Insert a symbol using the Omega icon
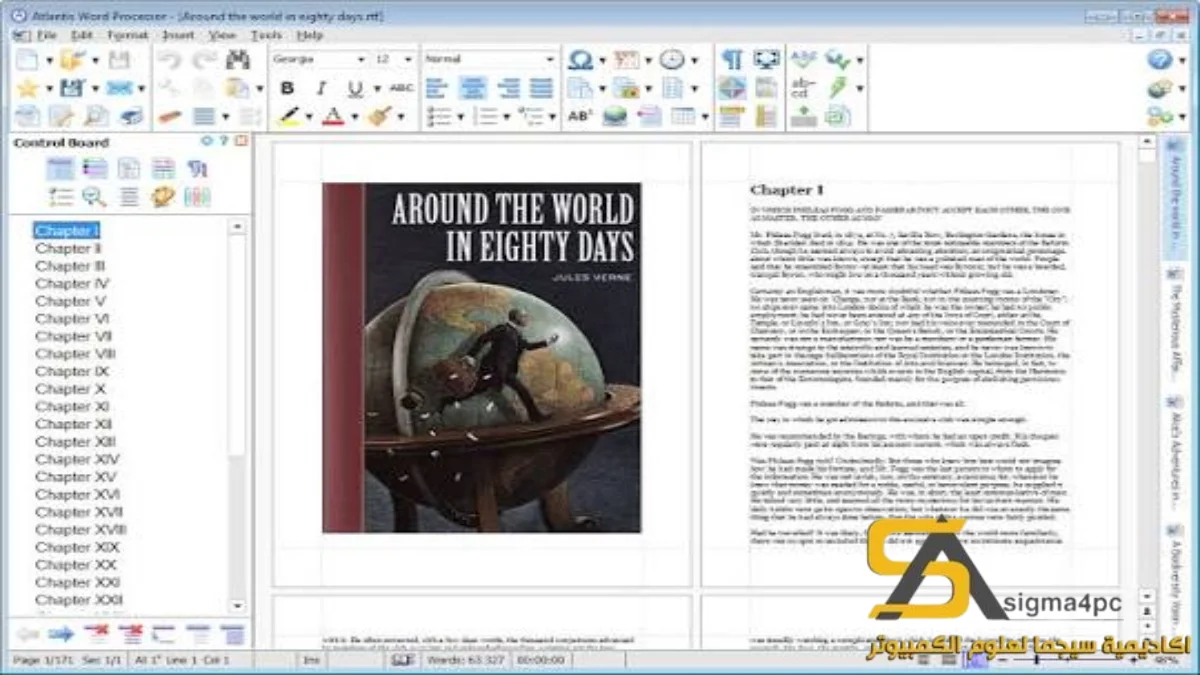This screenshot has width=1200, height=675. [580, 60]
